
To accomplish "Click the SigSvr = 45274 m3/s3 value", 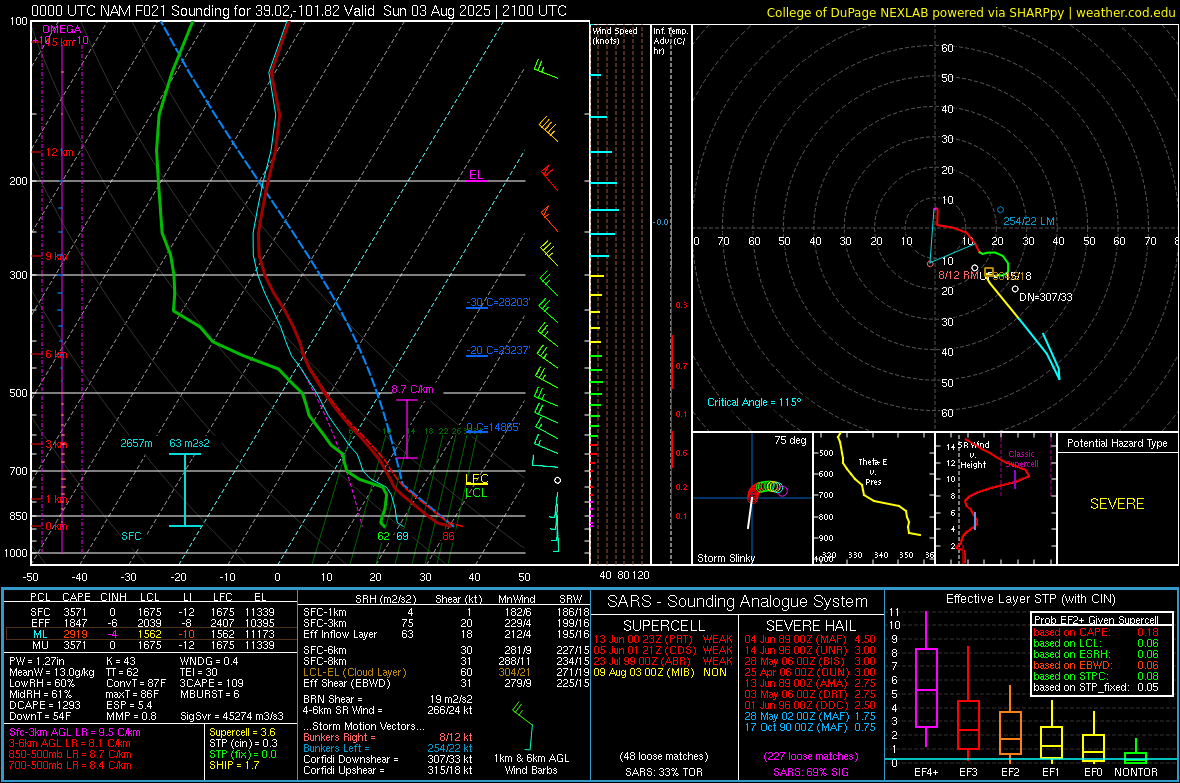I will [x=232, y=716].
